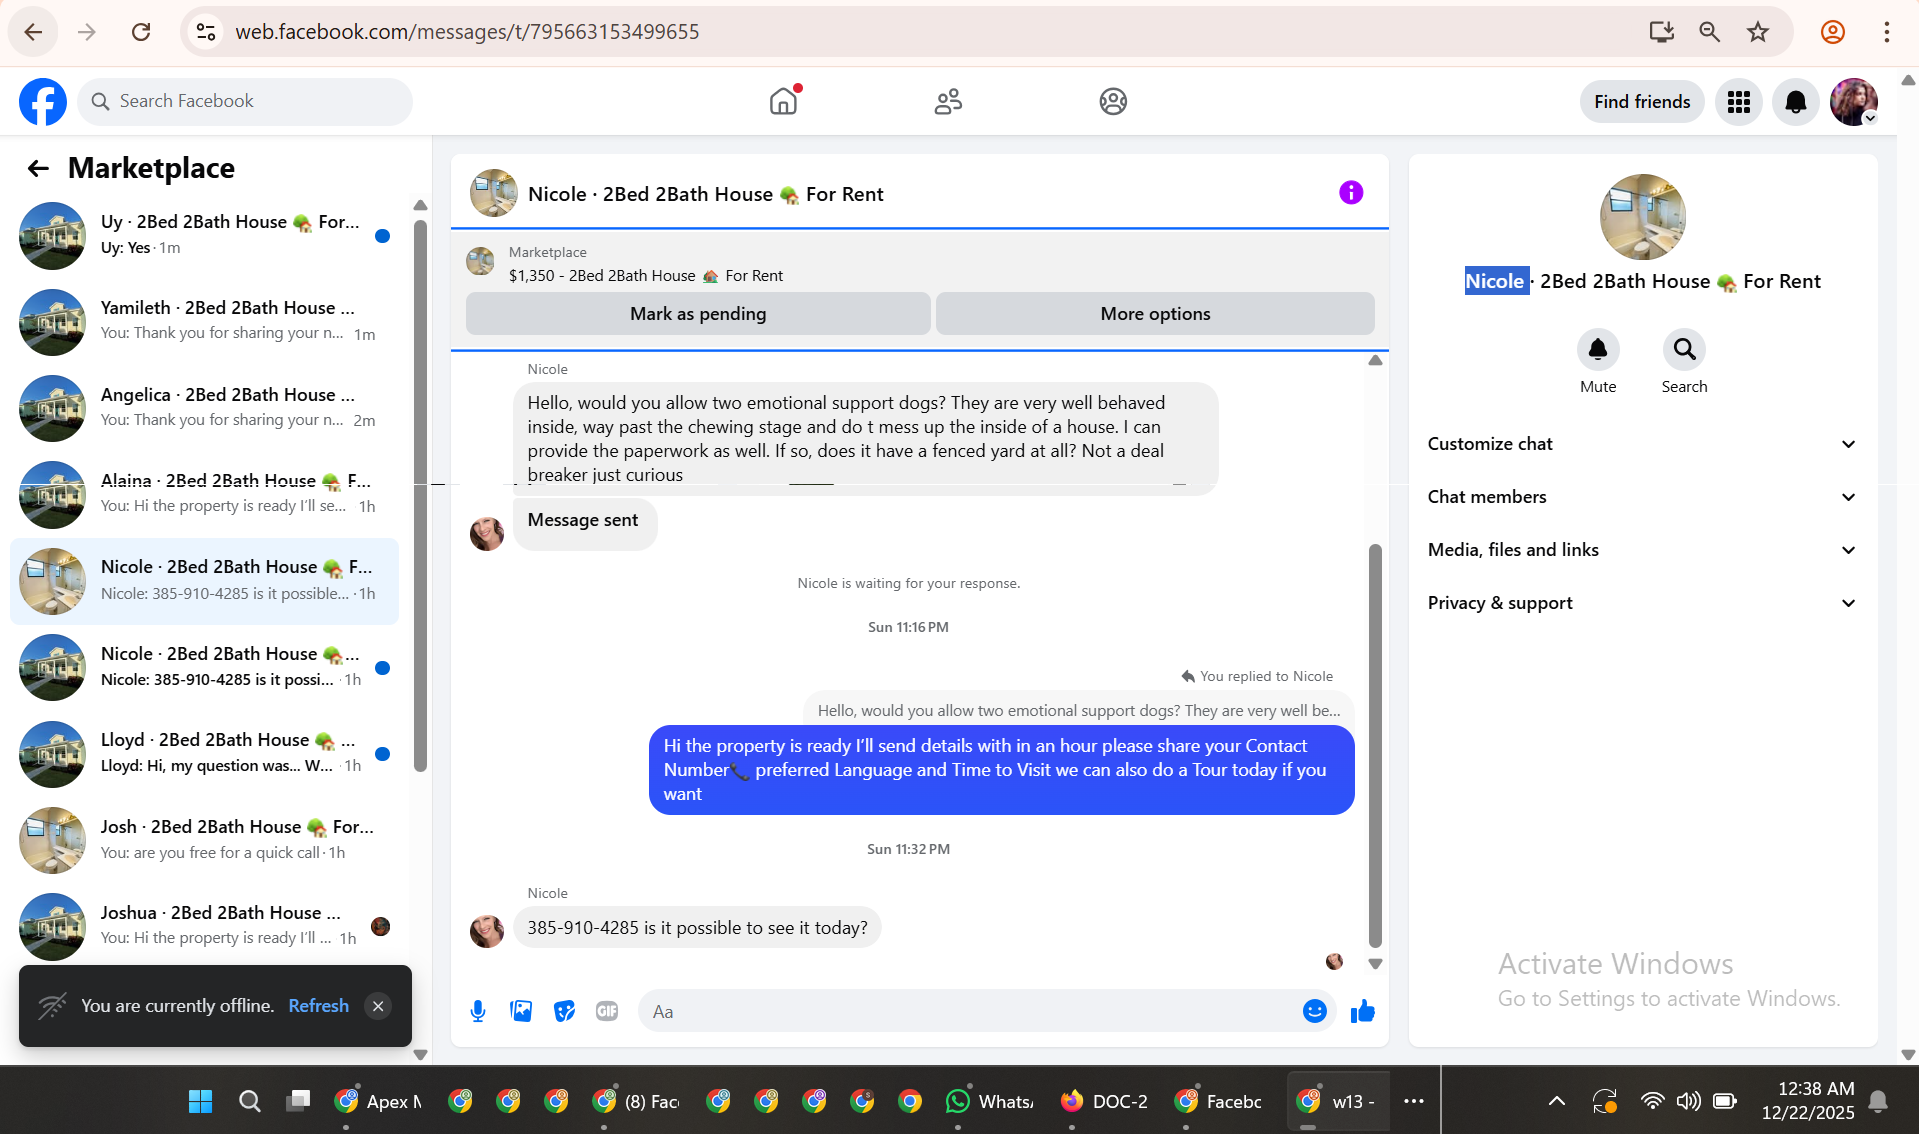Open Uy 2Bed 2Bath House conversation

click(204, 236)
